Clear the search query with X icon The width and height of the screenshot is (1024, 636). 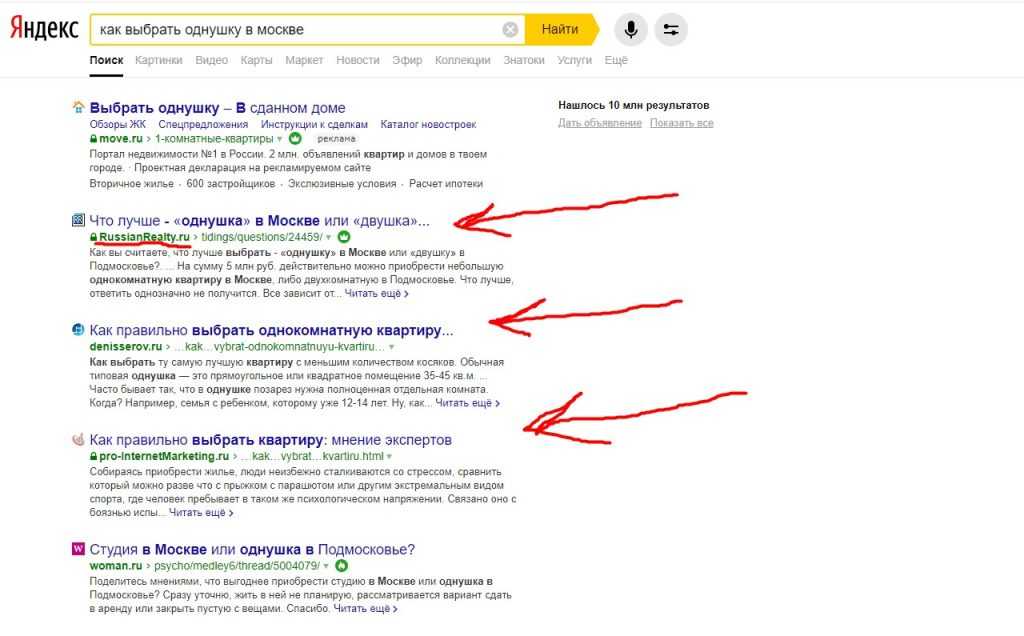tap(510, 29)
